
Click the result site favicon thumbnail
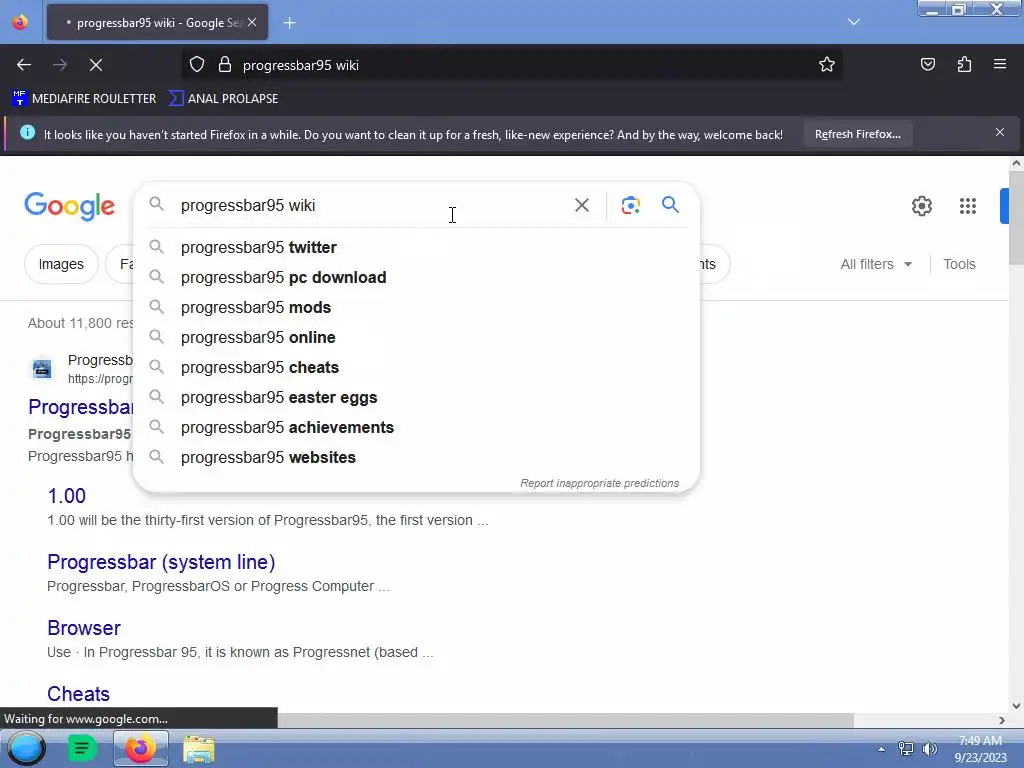[x=42, y=369]
